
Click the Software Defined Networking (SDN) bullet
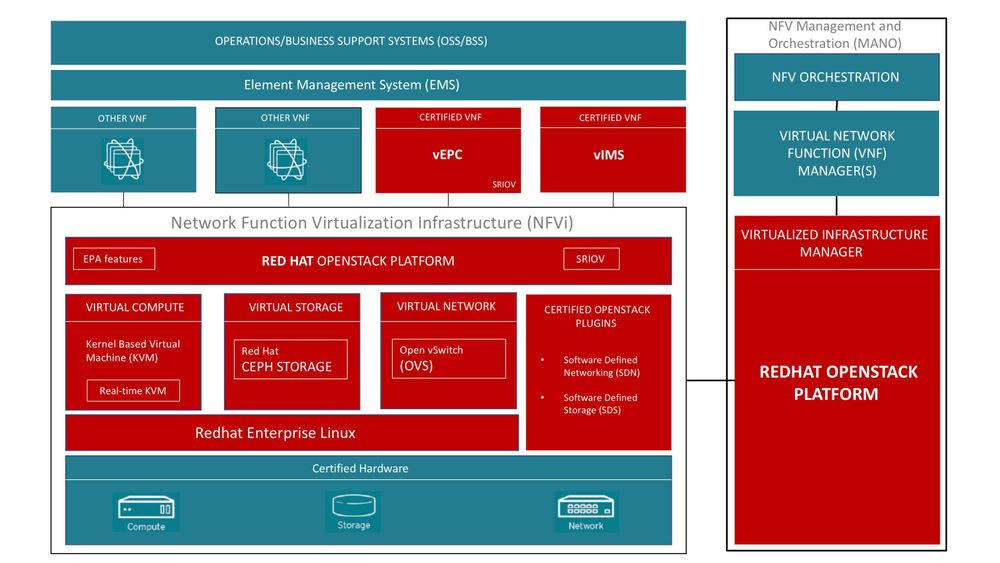[x=601, y=366]
